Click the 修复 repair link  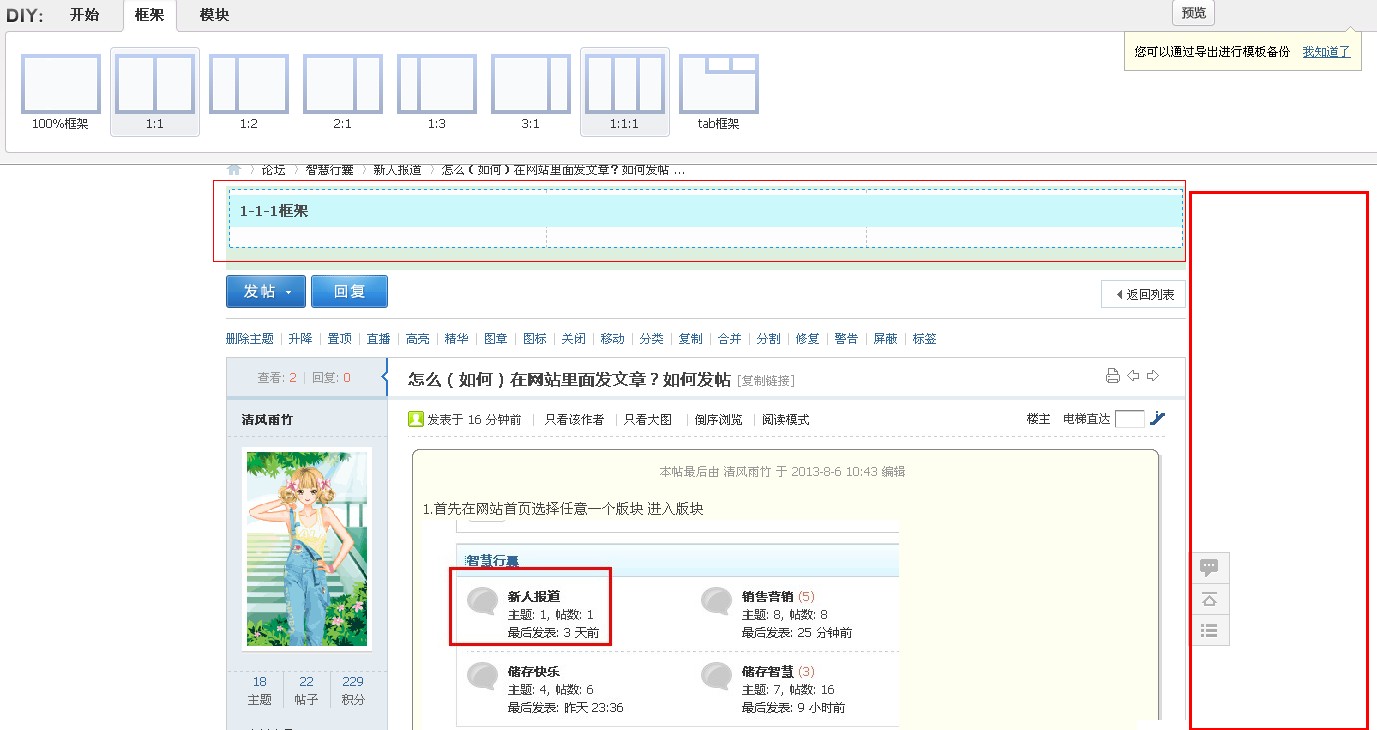807,339
